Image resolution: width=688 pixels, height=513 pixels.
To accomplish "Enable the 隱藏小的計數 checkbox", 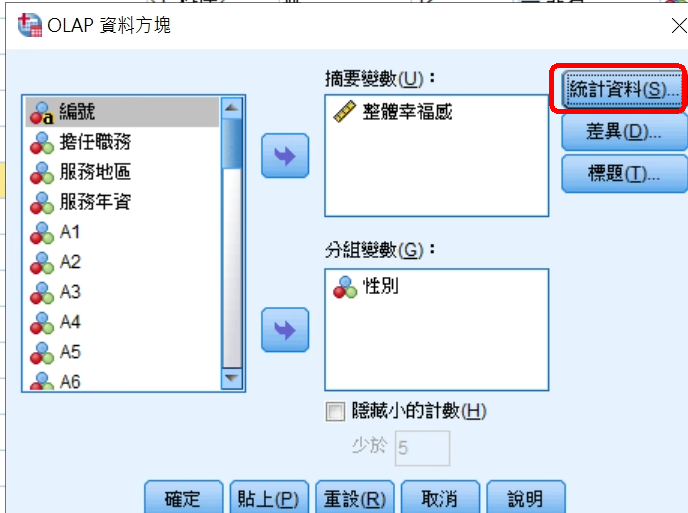I will click(x=335, y=412).
